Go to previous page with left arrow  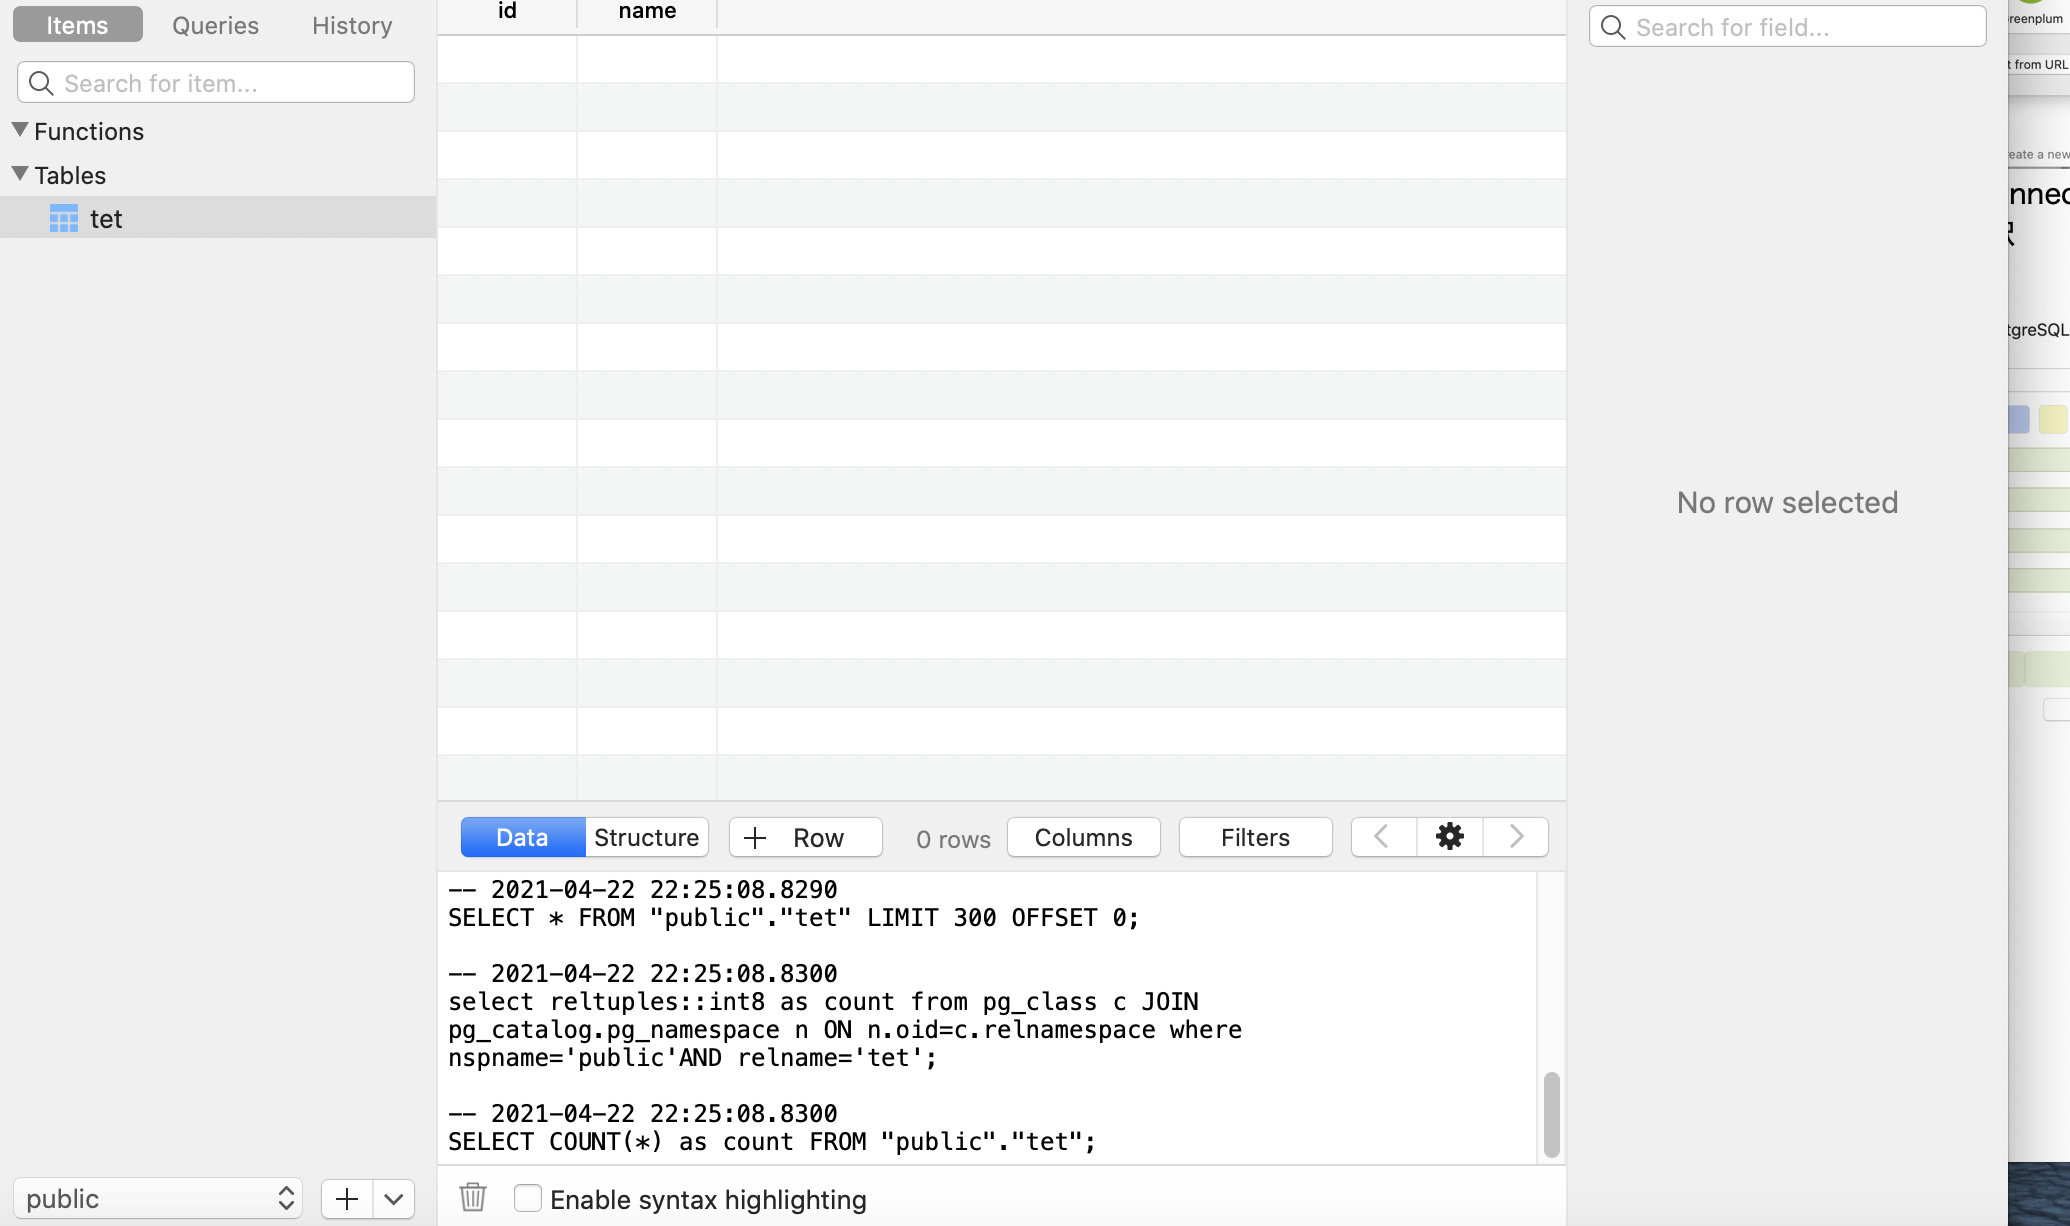pyautogui.click(x=1383, y=837)
